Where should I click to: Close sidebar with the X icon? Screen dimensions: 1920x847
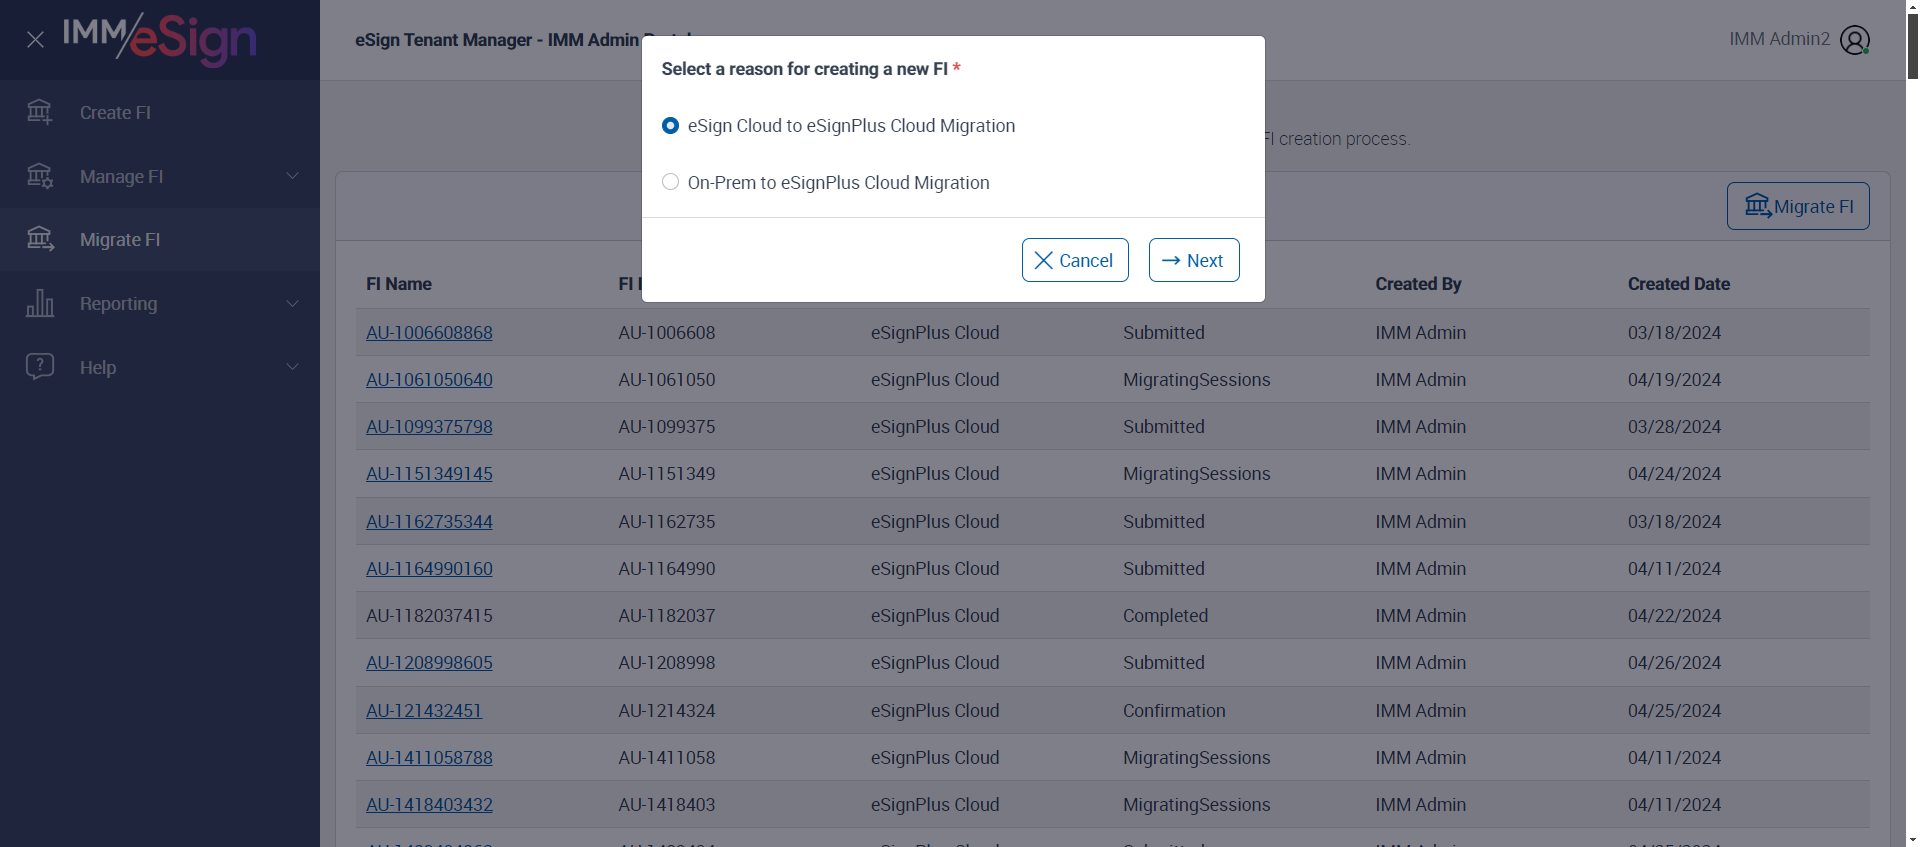(x=35, y=40)
